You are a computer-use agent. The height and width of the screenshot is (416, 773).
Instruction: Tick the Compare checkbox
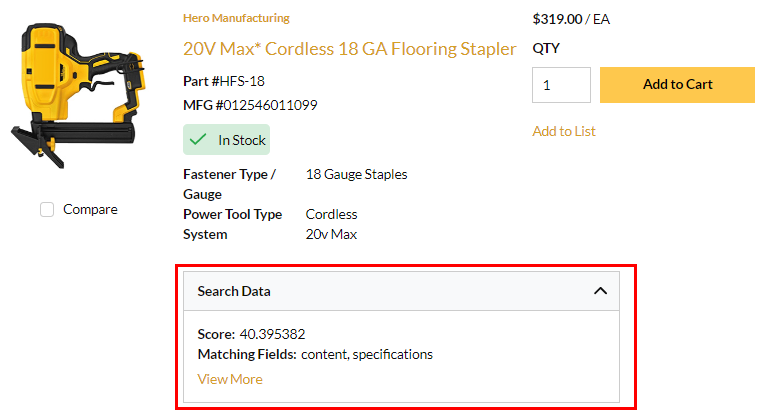tap(47, 209)
